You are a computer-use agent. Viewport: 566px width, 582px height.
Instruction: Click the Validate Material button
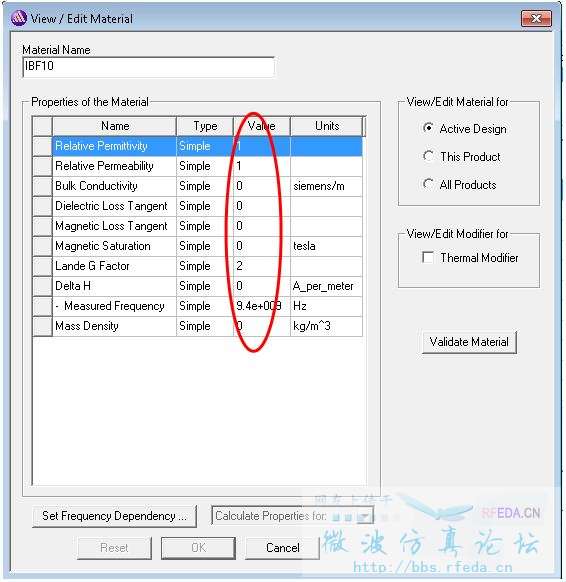pos(469,342)
